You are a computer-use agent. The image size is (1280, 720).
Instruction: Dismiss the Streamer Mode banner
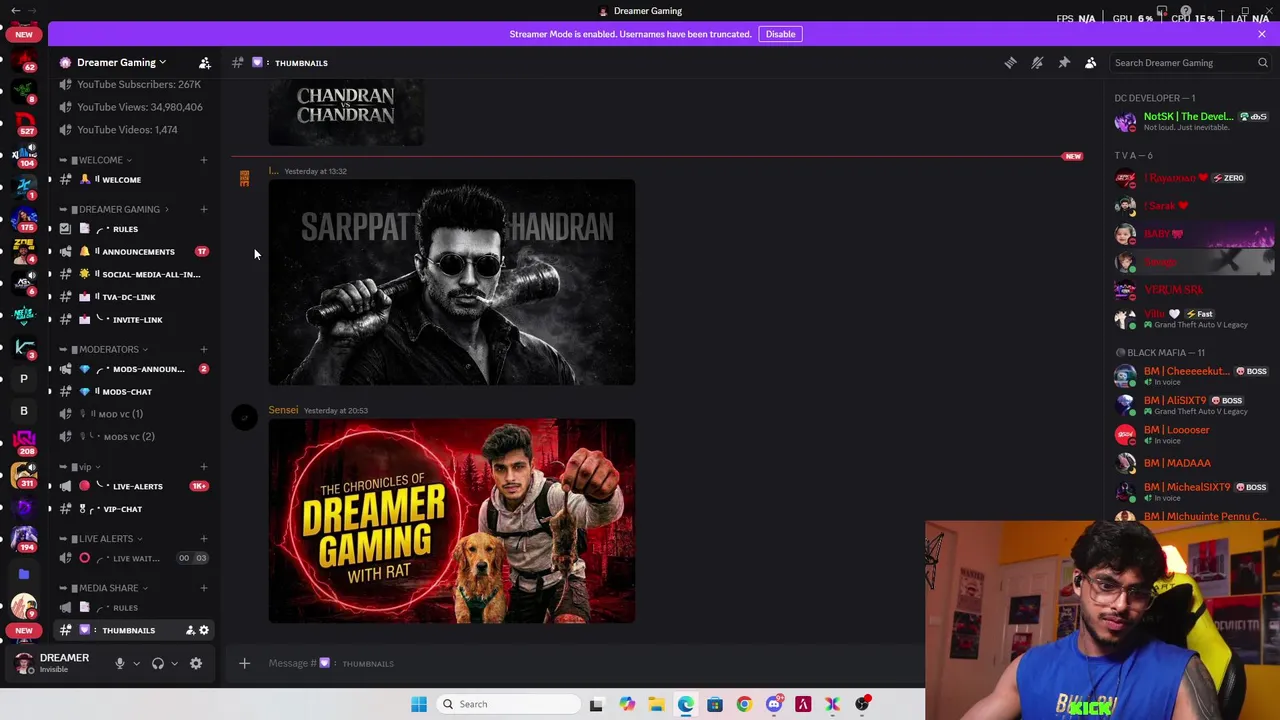(x=1262, y=34)
